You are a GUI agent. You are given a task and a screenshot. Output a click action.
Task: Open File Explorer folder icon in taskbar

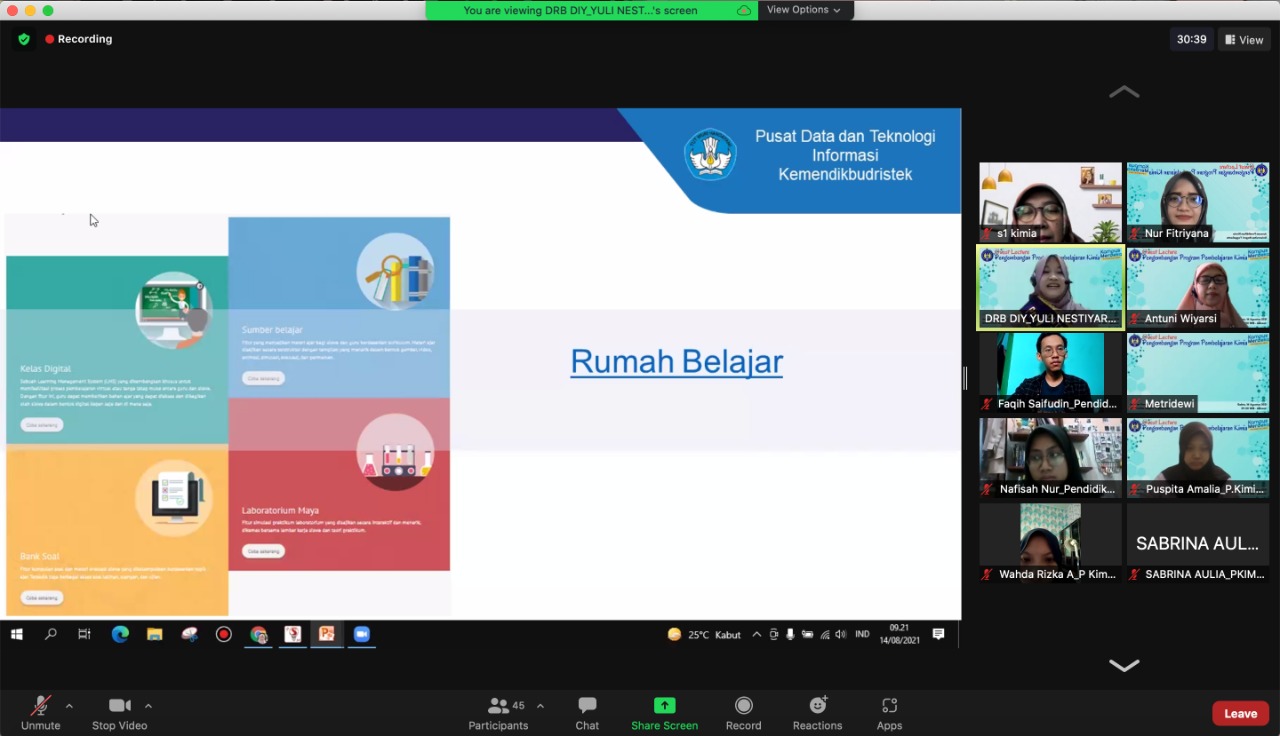[154, 634]
